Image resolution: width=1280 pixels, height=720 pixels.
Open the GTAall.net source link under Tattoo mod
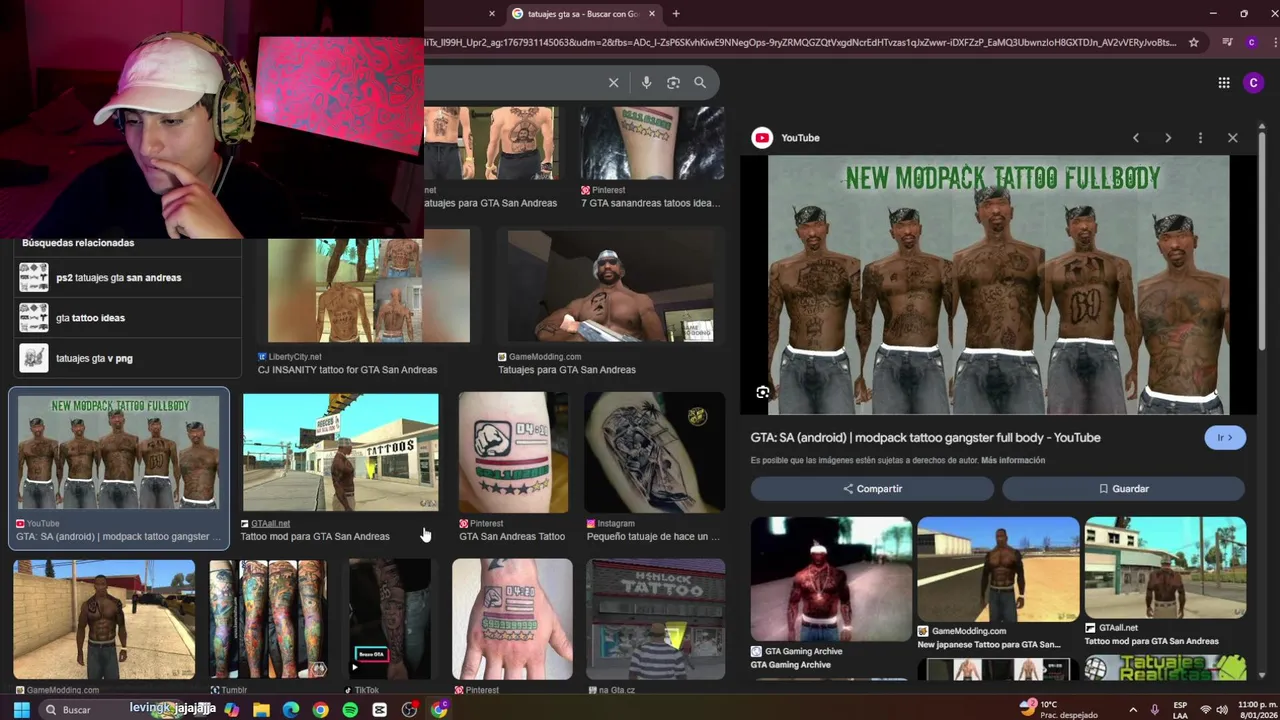(x=270, y=523)
